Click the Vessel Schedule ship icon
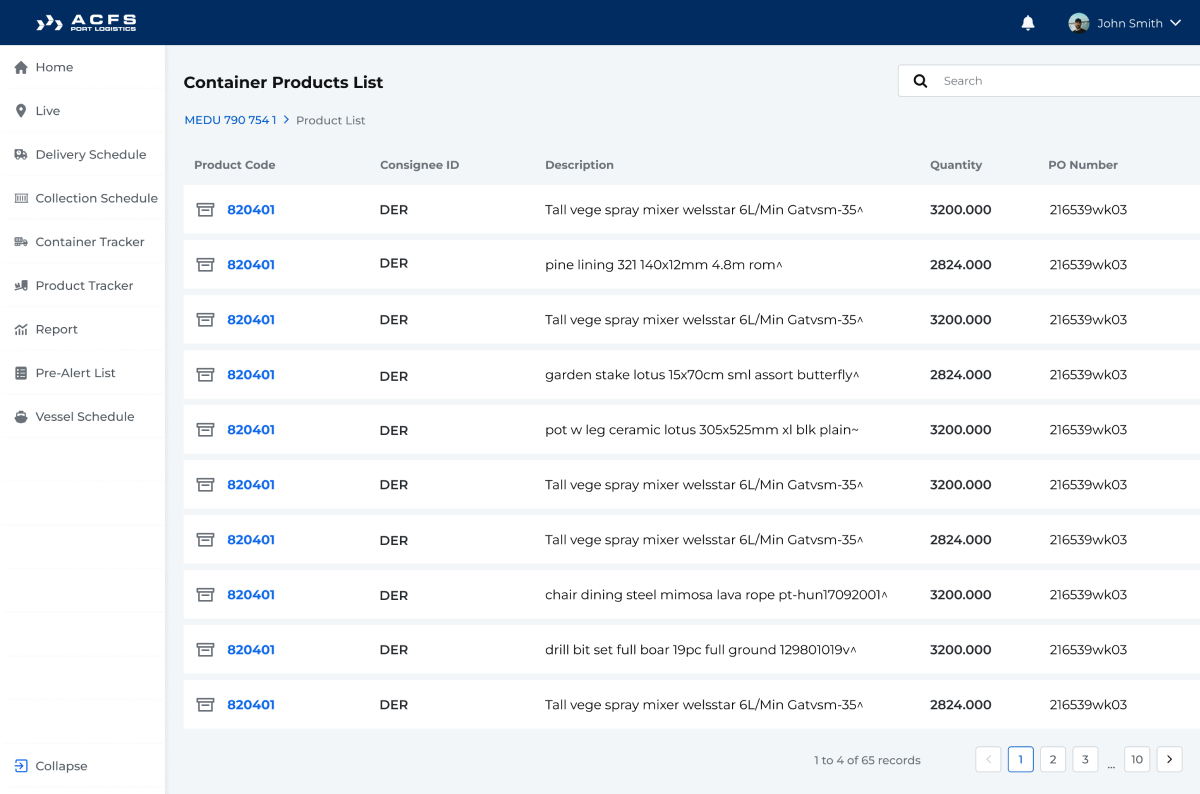 point(20,417)
